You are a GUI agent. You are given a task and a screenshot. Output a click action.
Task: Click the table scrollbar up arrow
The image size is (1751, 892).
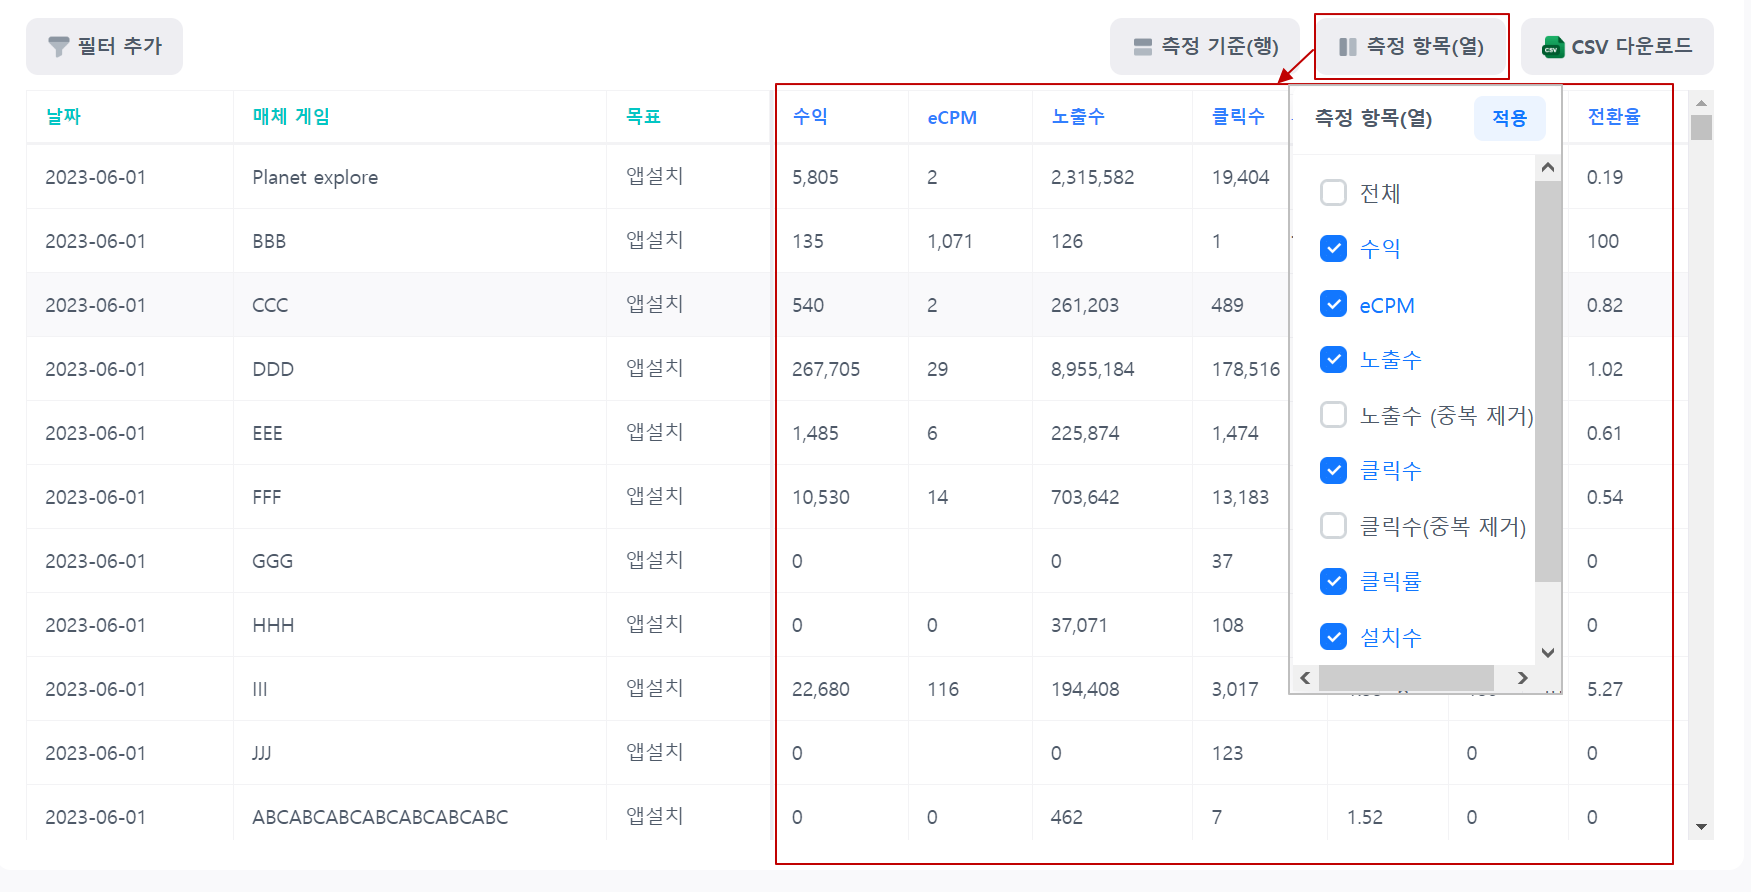click(1701, 103)
